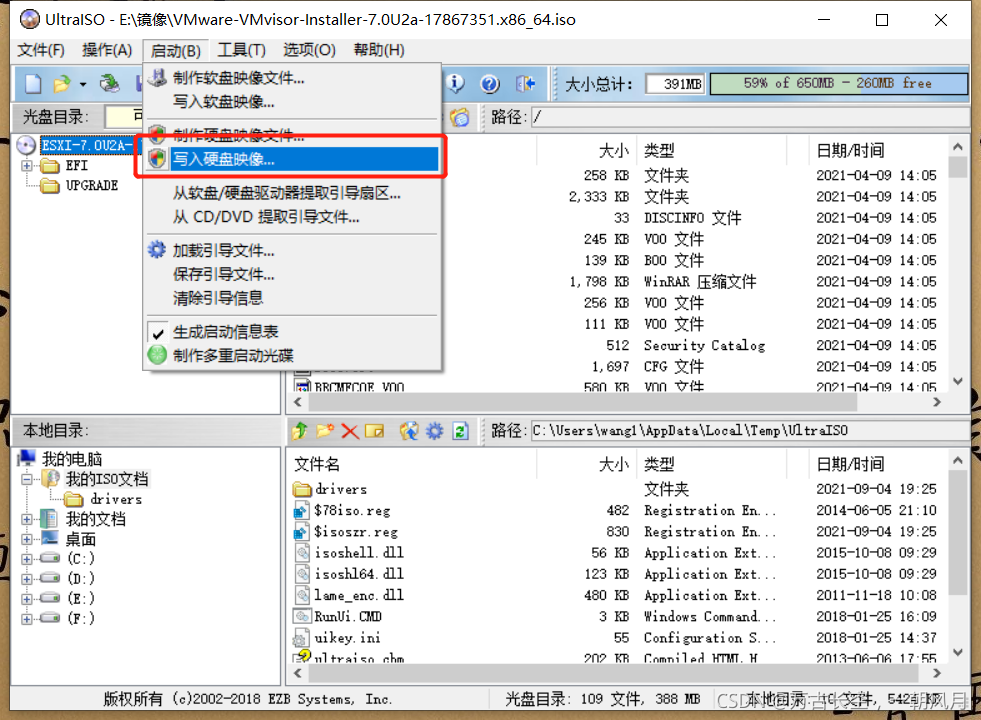Choose 清除引导信息 menu entry
981x720 pixels.
click(x=218, y=298)
